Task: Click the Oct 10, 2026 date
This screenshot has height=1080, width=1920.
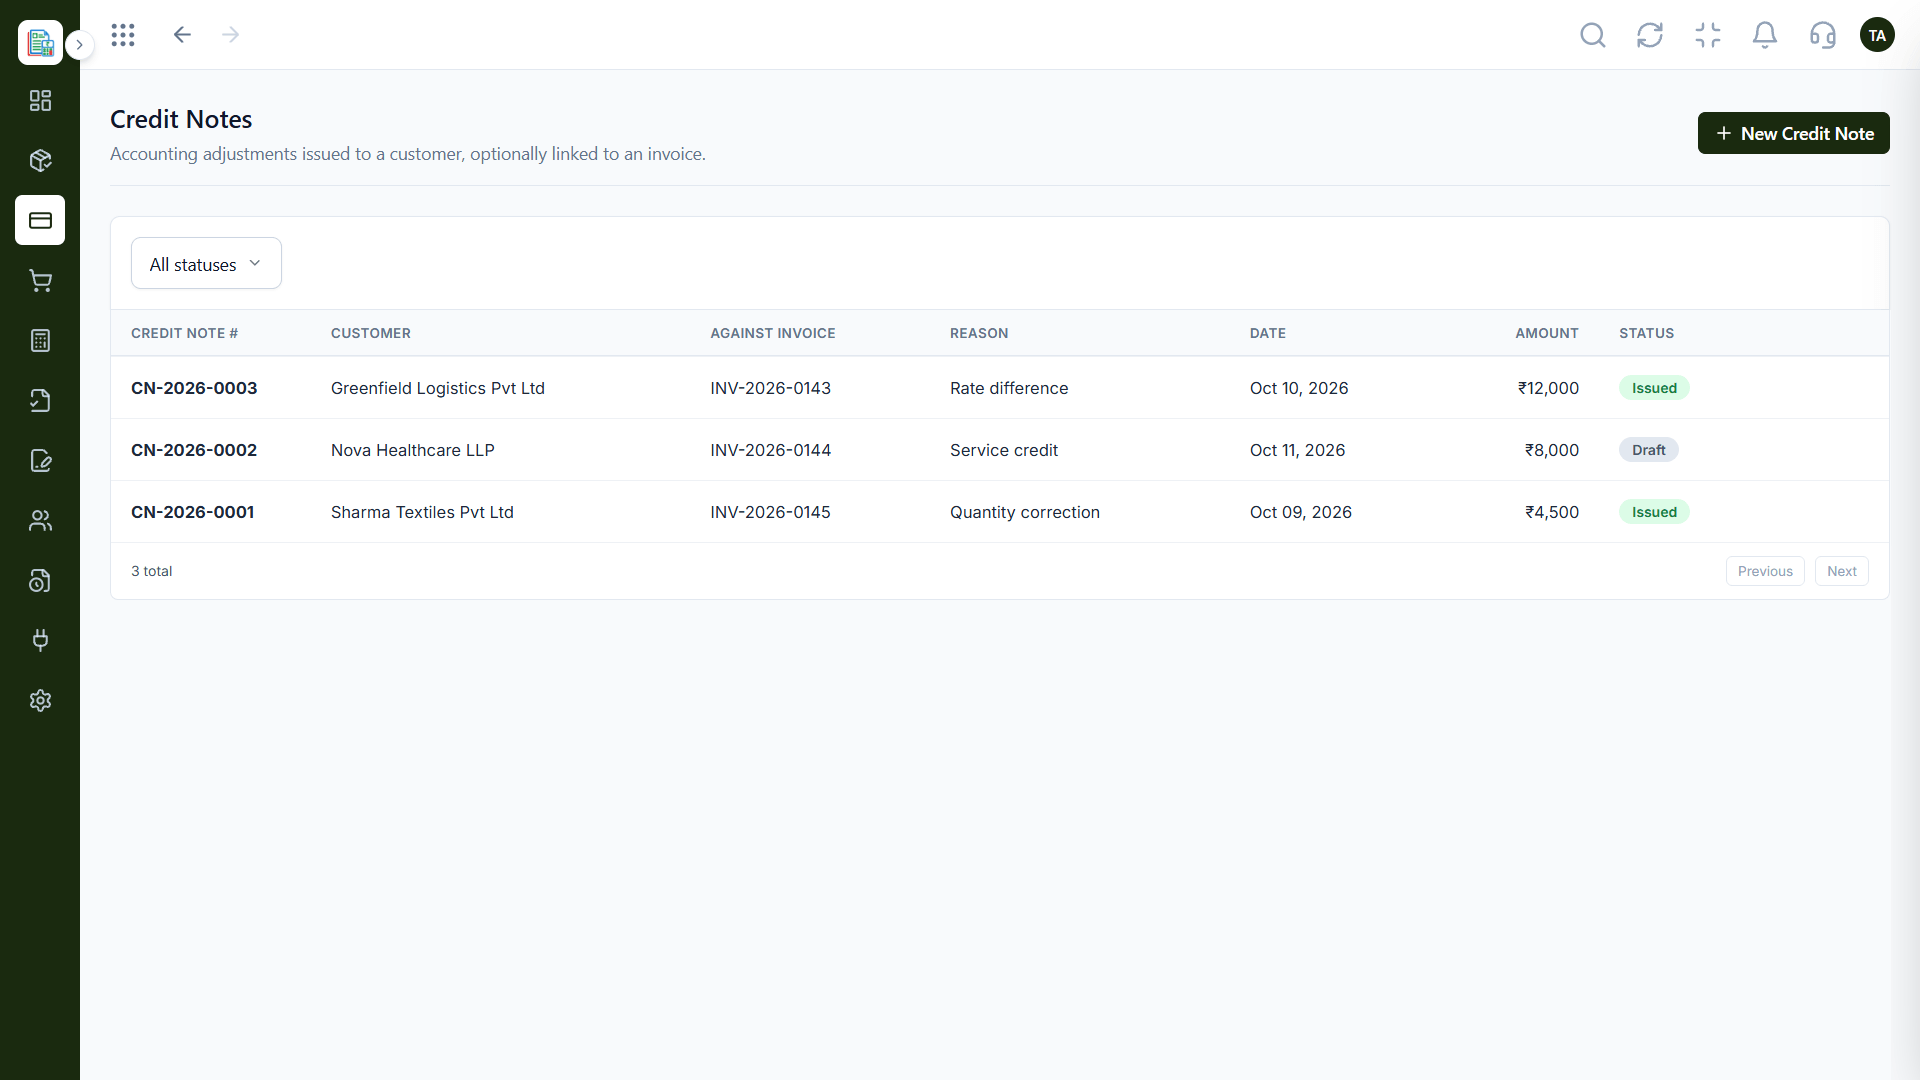Action: click(x=1299, y=388)
